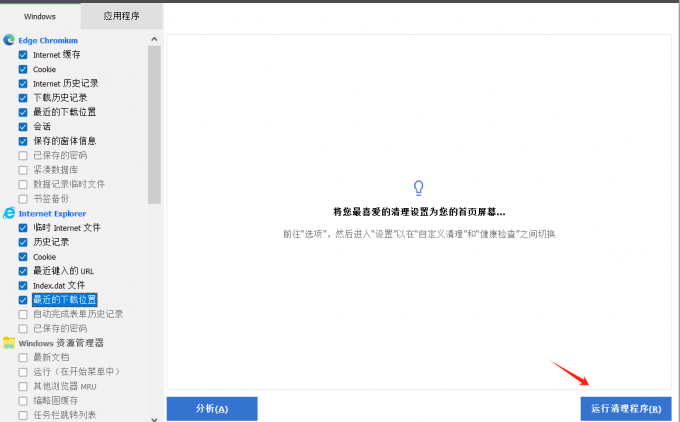Click the 将您最喜爱的清理设置为您的首页屏幕 heading
Image resolution: width=680 pixels, height=422 pixels.
419,212
